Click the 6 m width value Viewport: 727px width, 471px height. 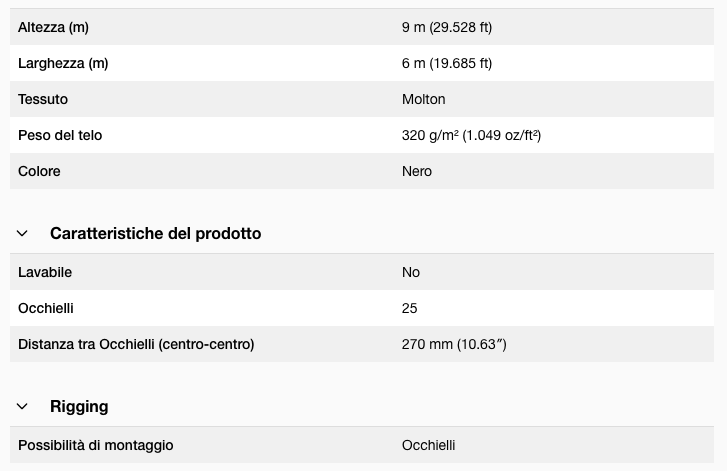click(x=446, y=63)
